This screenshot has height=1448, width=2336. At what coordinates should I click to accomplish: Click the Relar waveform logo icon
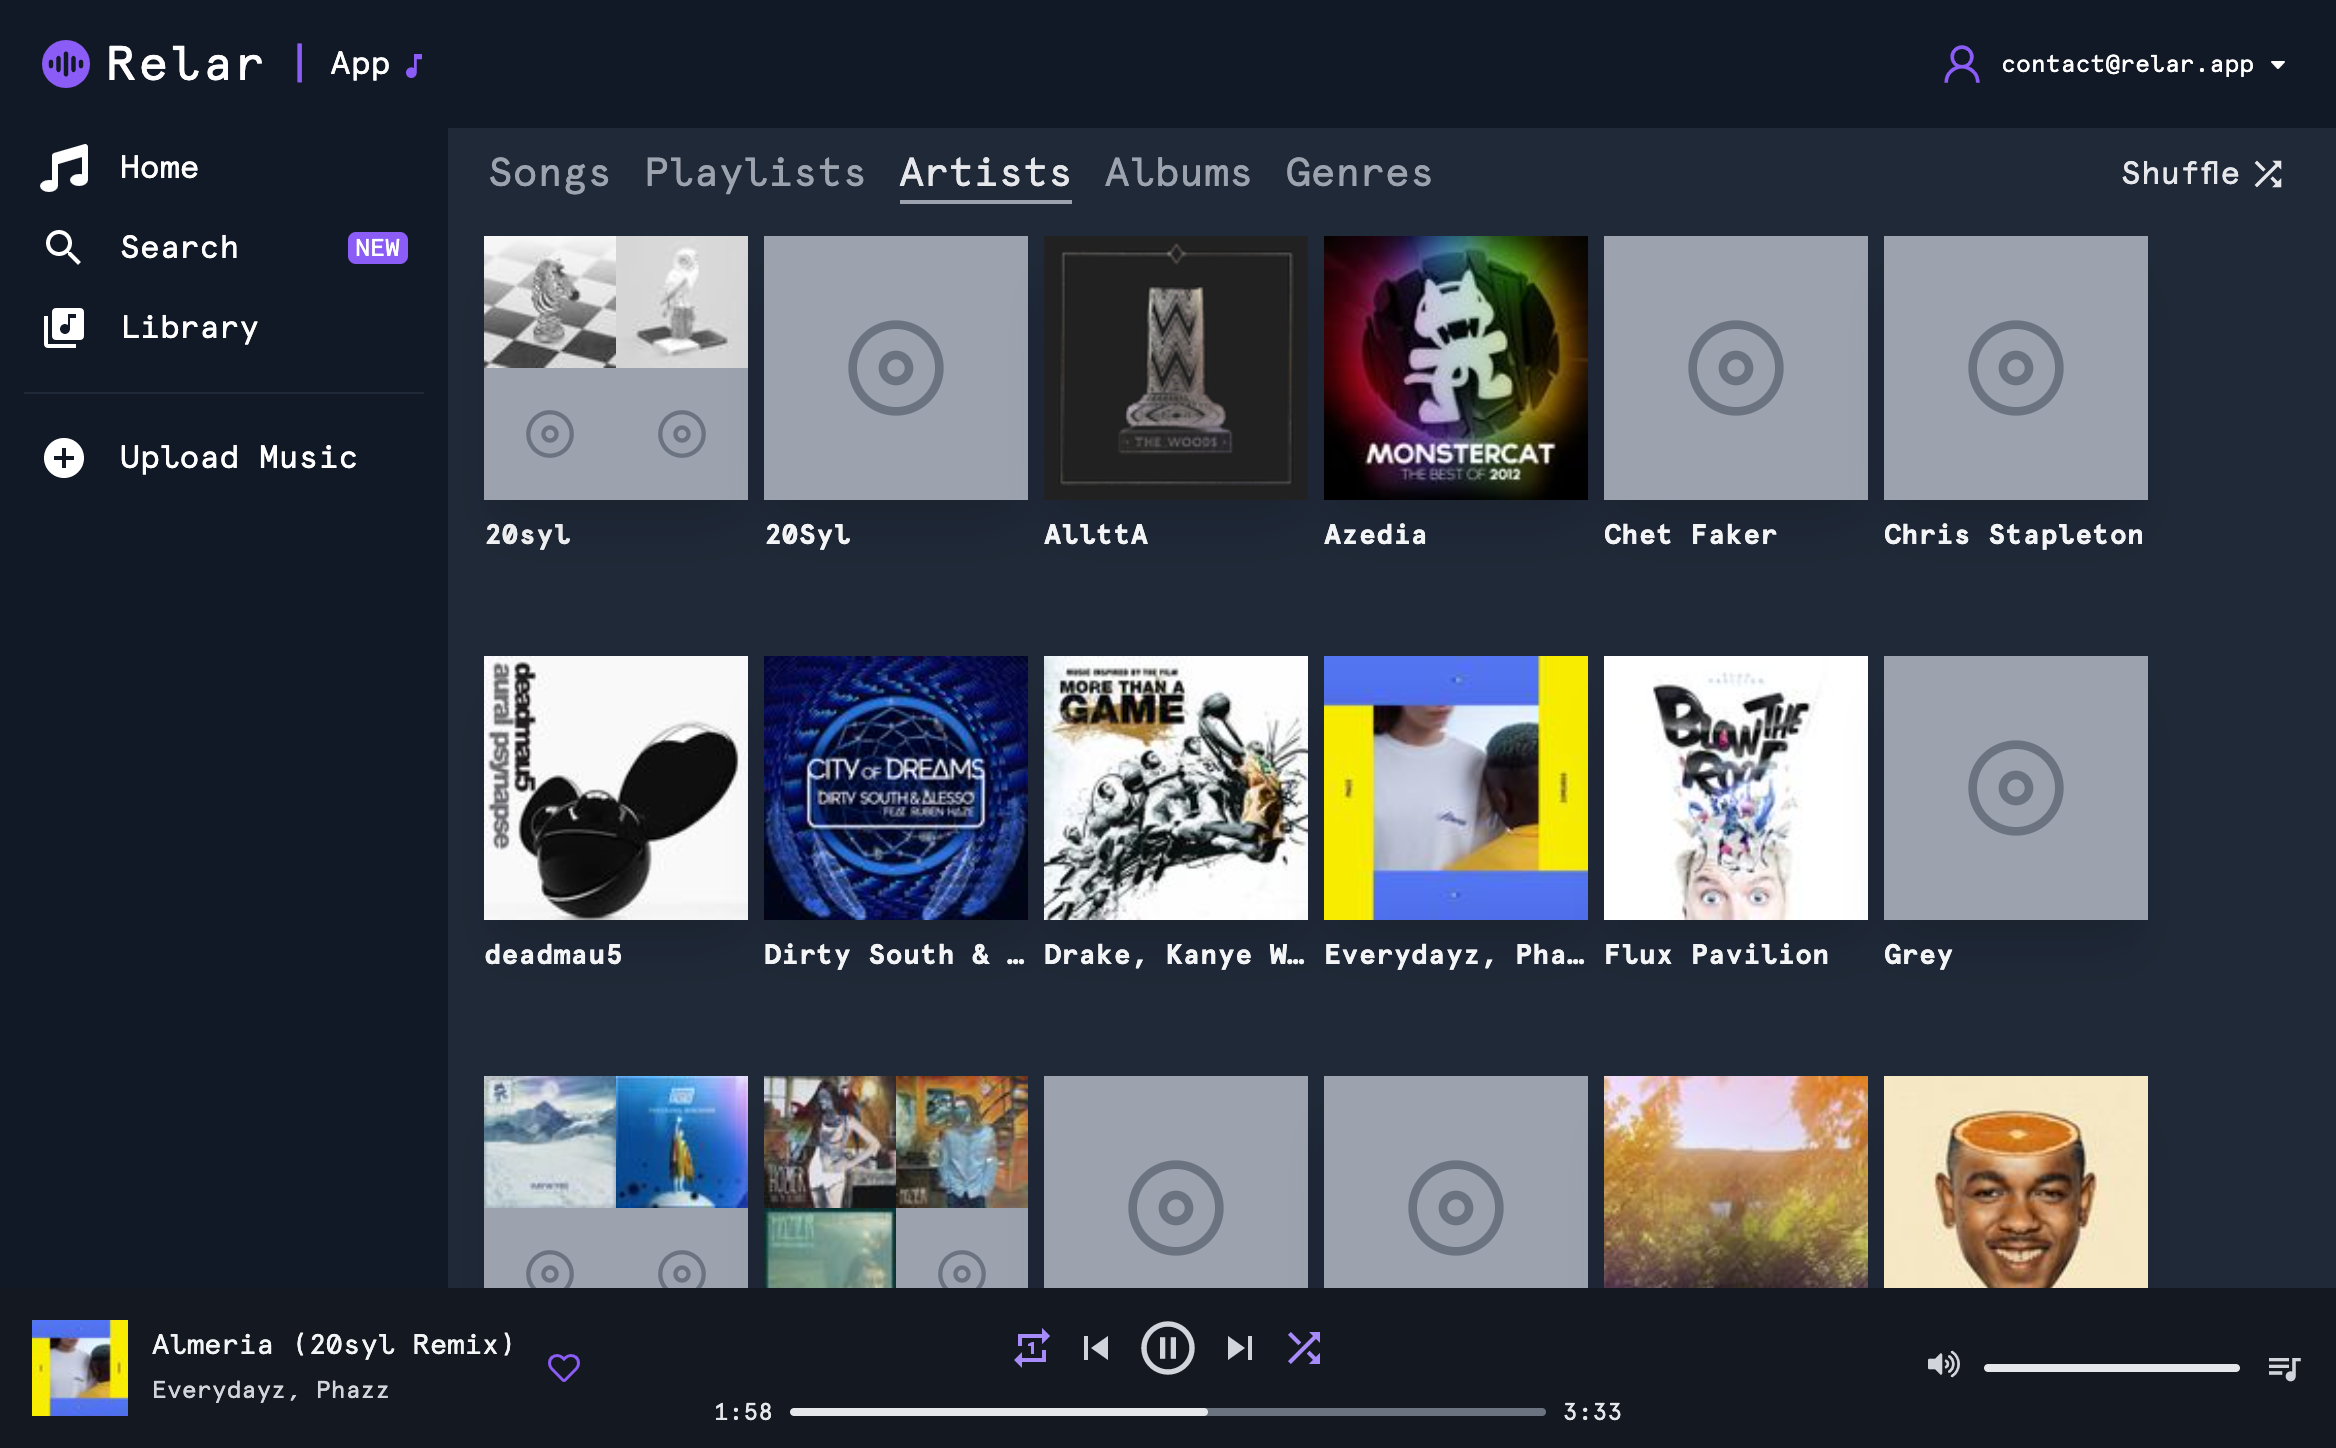pos(66,64)
